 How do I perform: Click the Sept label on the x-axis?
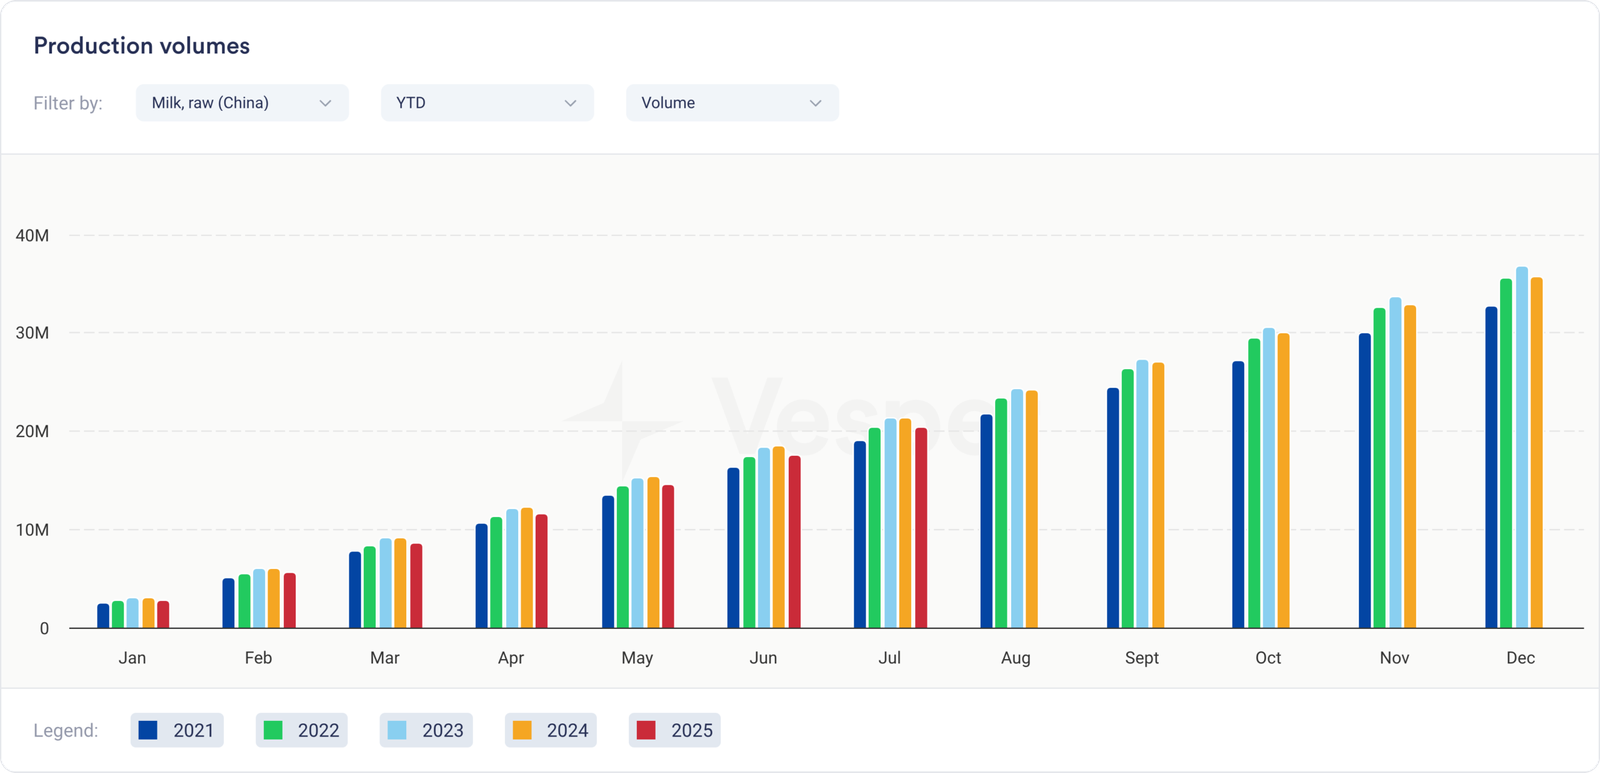1141,658
